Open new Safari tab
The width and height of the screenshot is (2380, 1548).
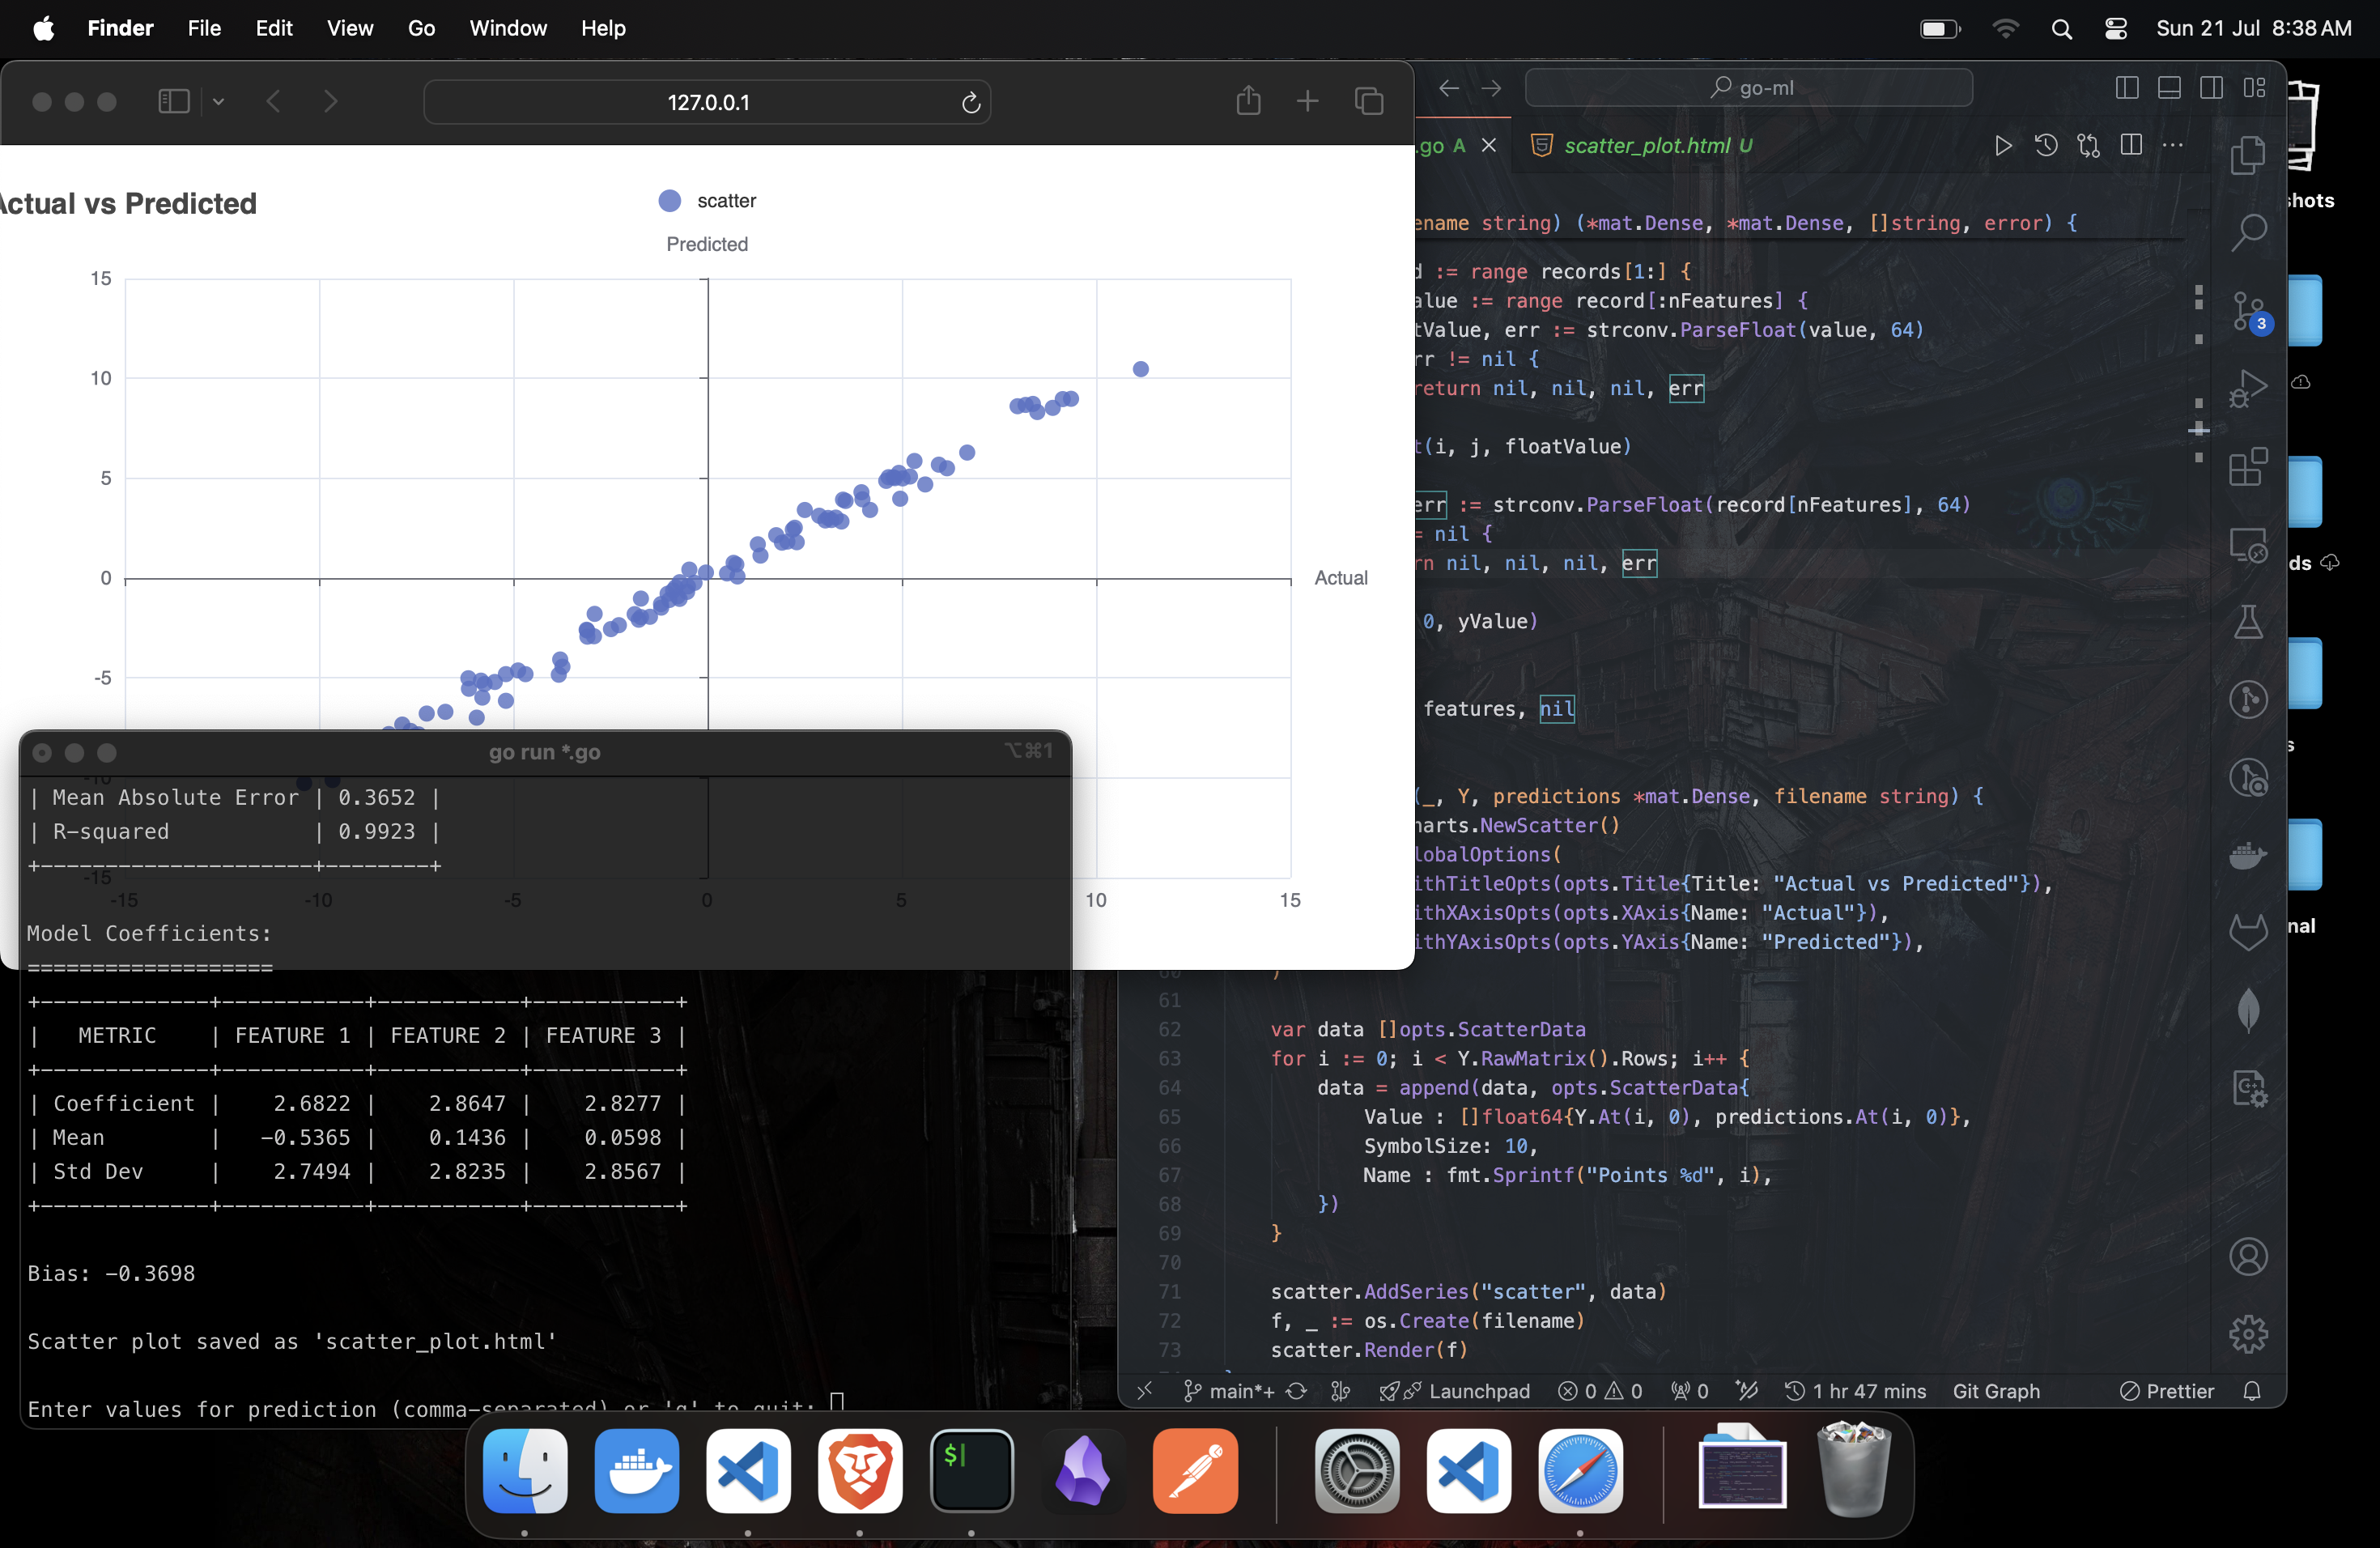pyautogui.click(x=1307, y=101)
